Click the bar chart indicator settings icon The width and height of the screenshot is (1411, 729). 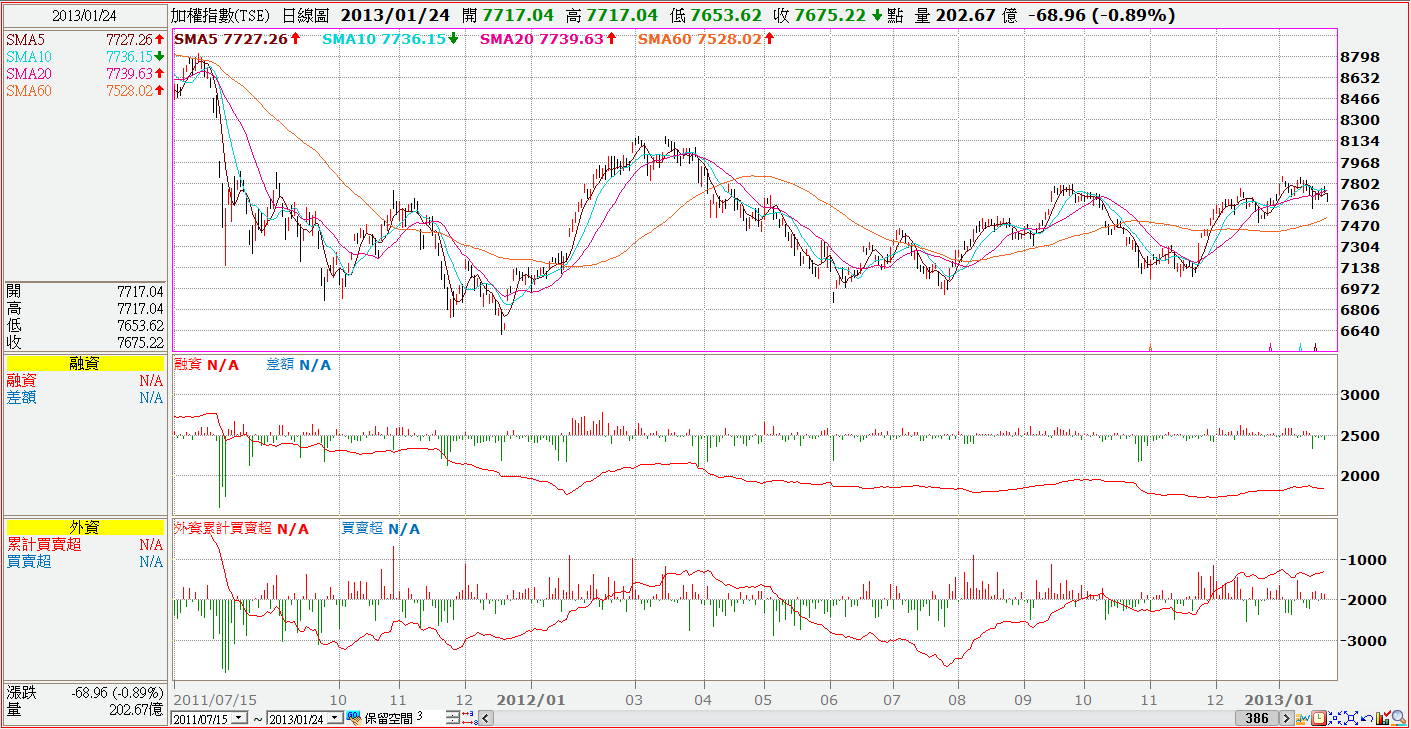pos(1383,718)
